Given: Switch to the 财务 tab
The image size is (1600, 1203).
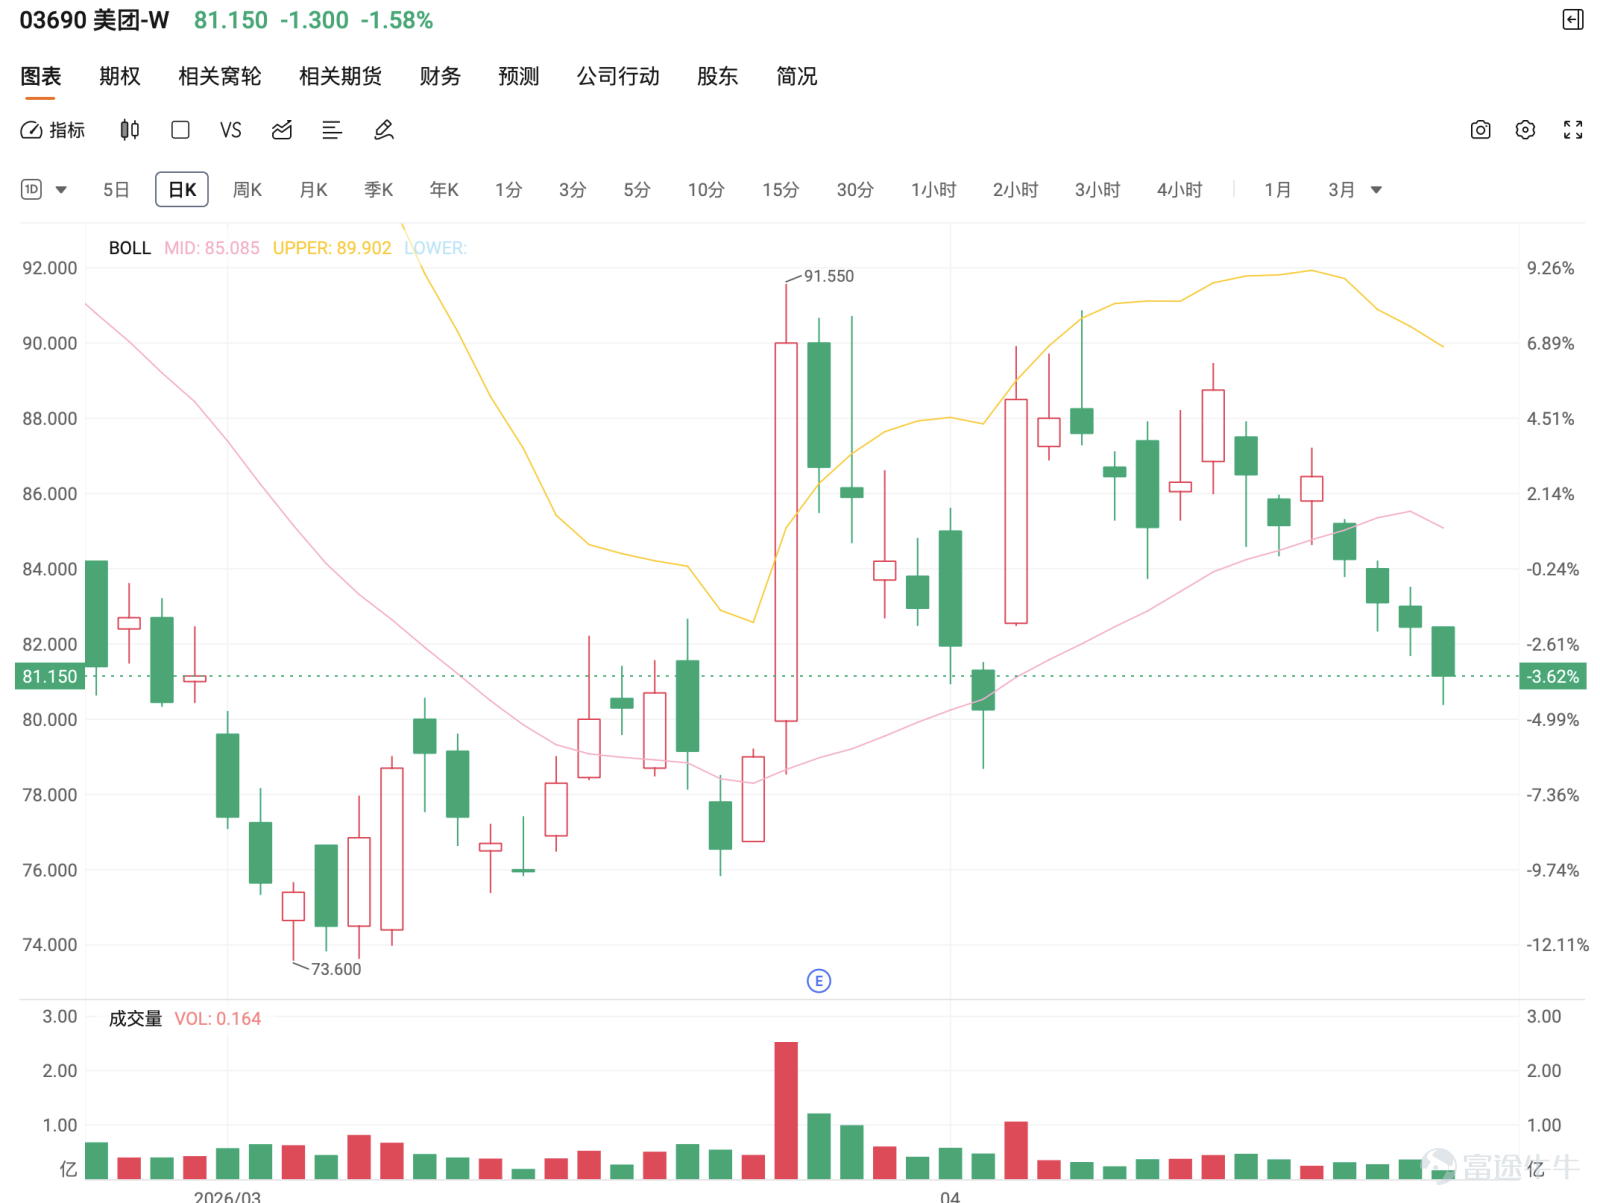Looking at the screenshot, I should pos(440,76).
